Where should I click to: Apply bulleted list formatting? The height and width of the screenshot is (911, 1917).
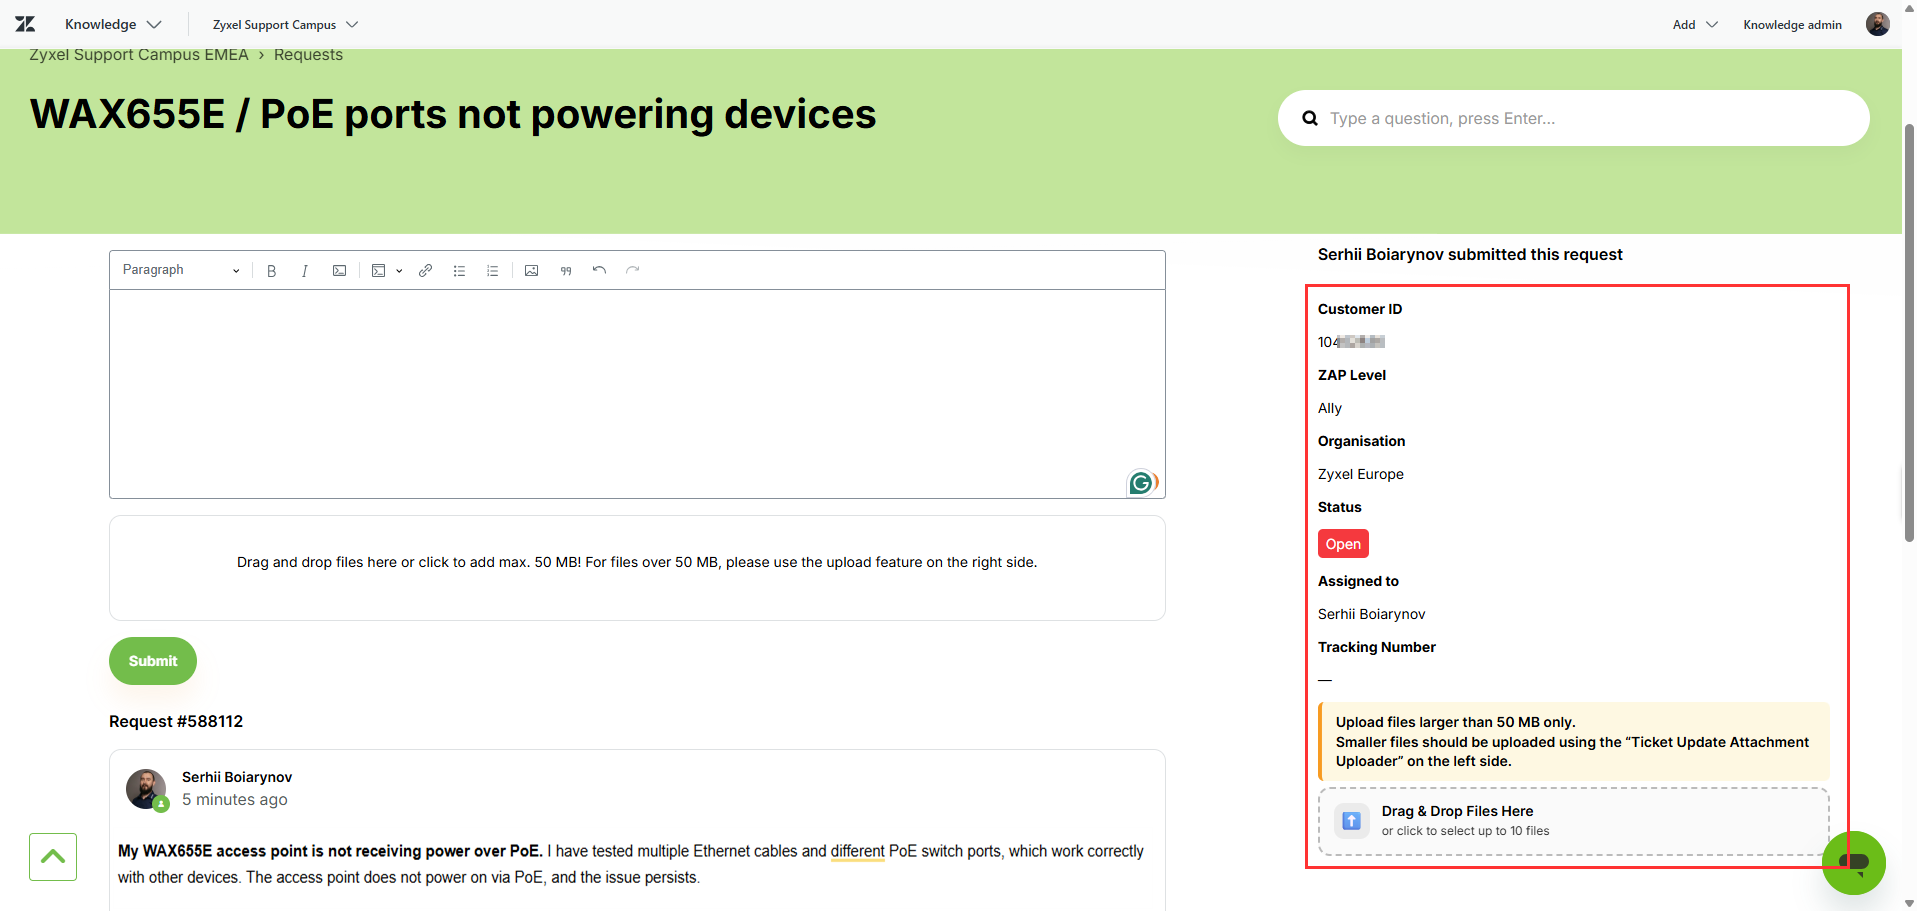459,271
